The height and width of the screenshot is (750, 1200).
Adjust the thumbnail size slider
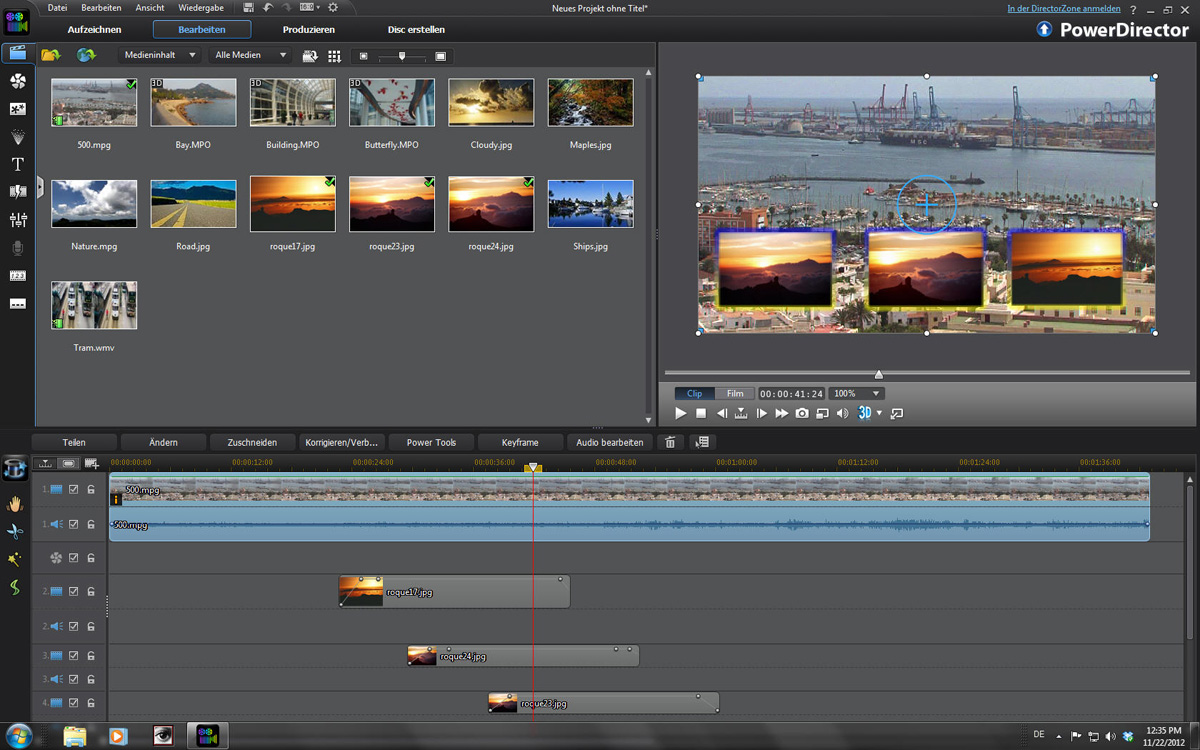click(402, 56)
